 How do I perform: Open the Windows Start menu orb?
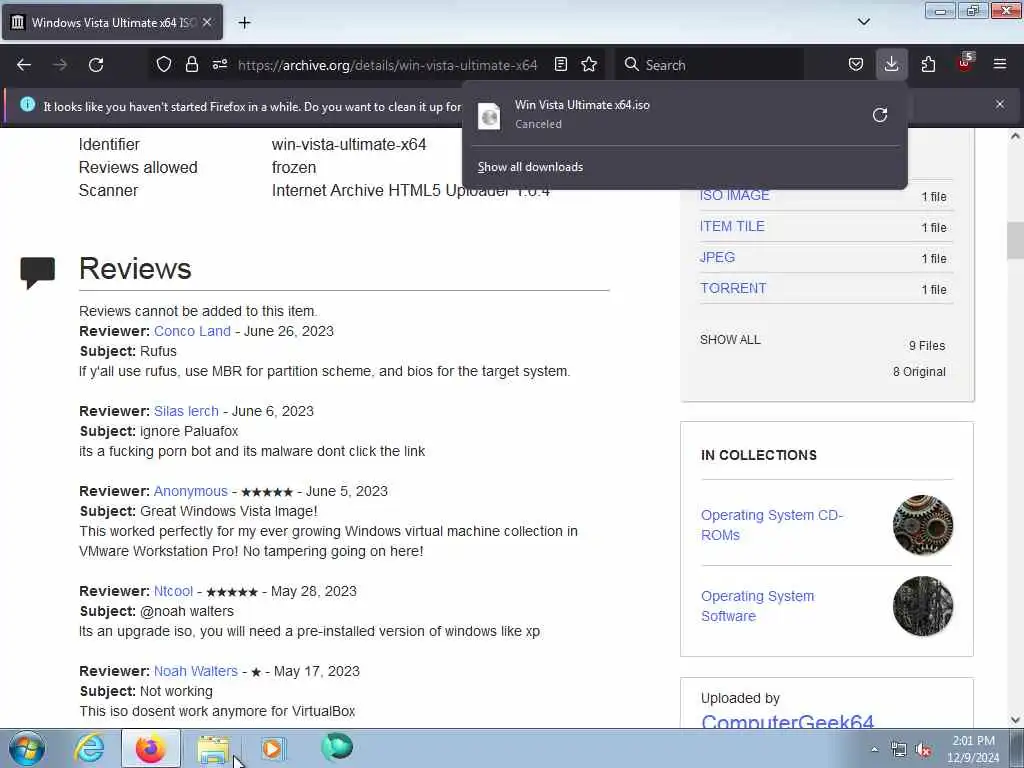[26, 748]
